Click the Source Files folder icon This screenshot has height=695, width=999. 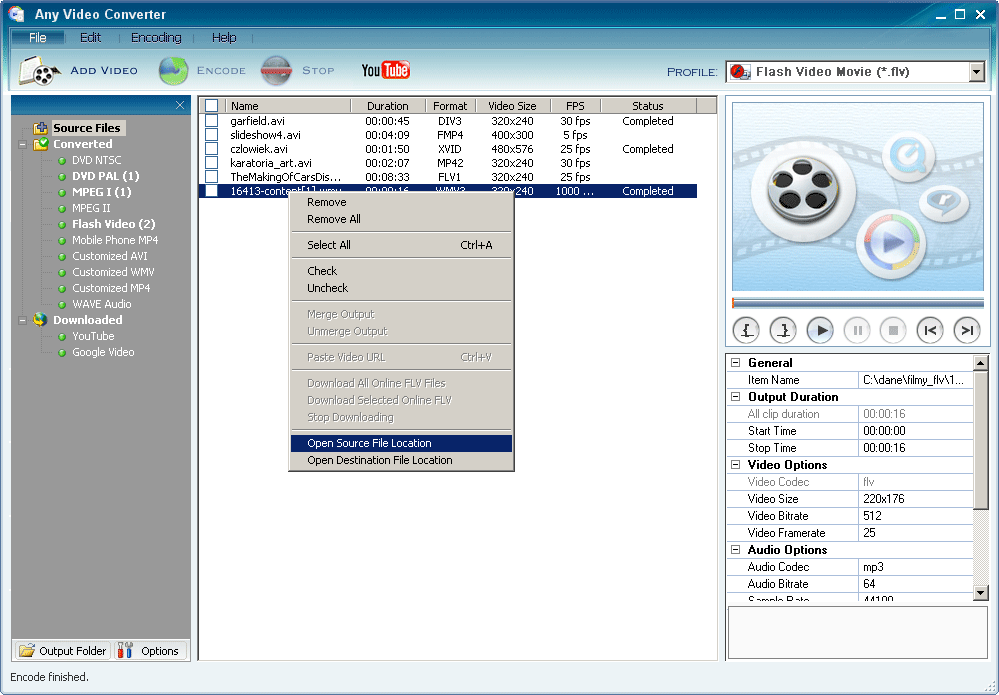[x=41, y=128]
